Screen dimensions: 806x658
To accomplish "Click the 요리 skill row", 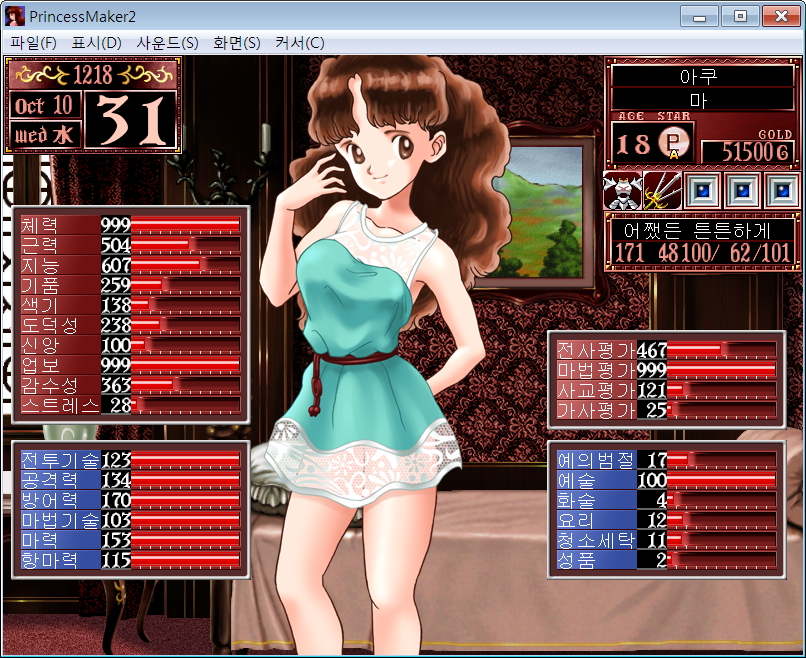I will (667, 520).
